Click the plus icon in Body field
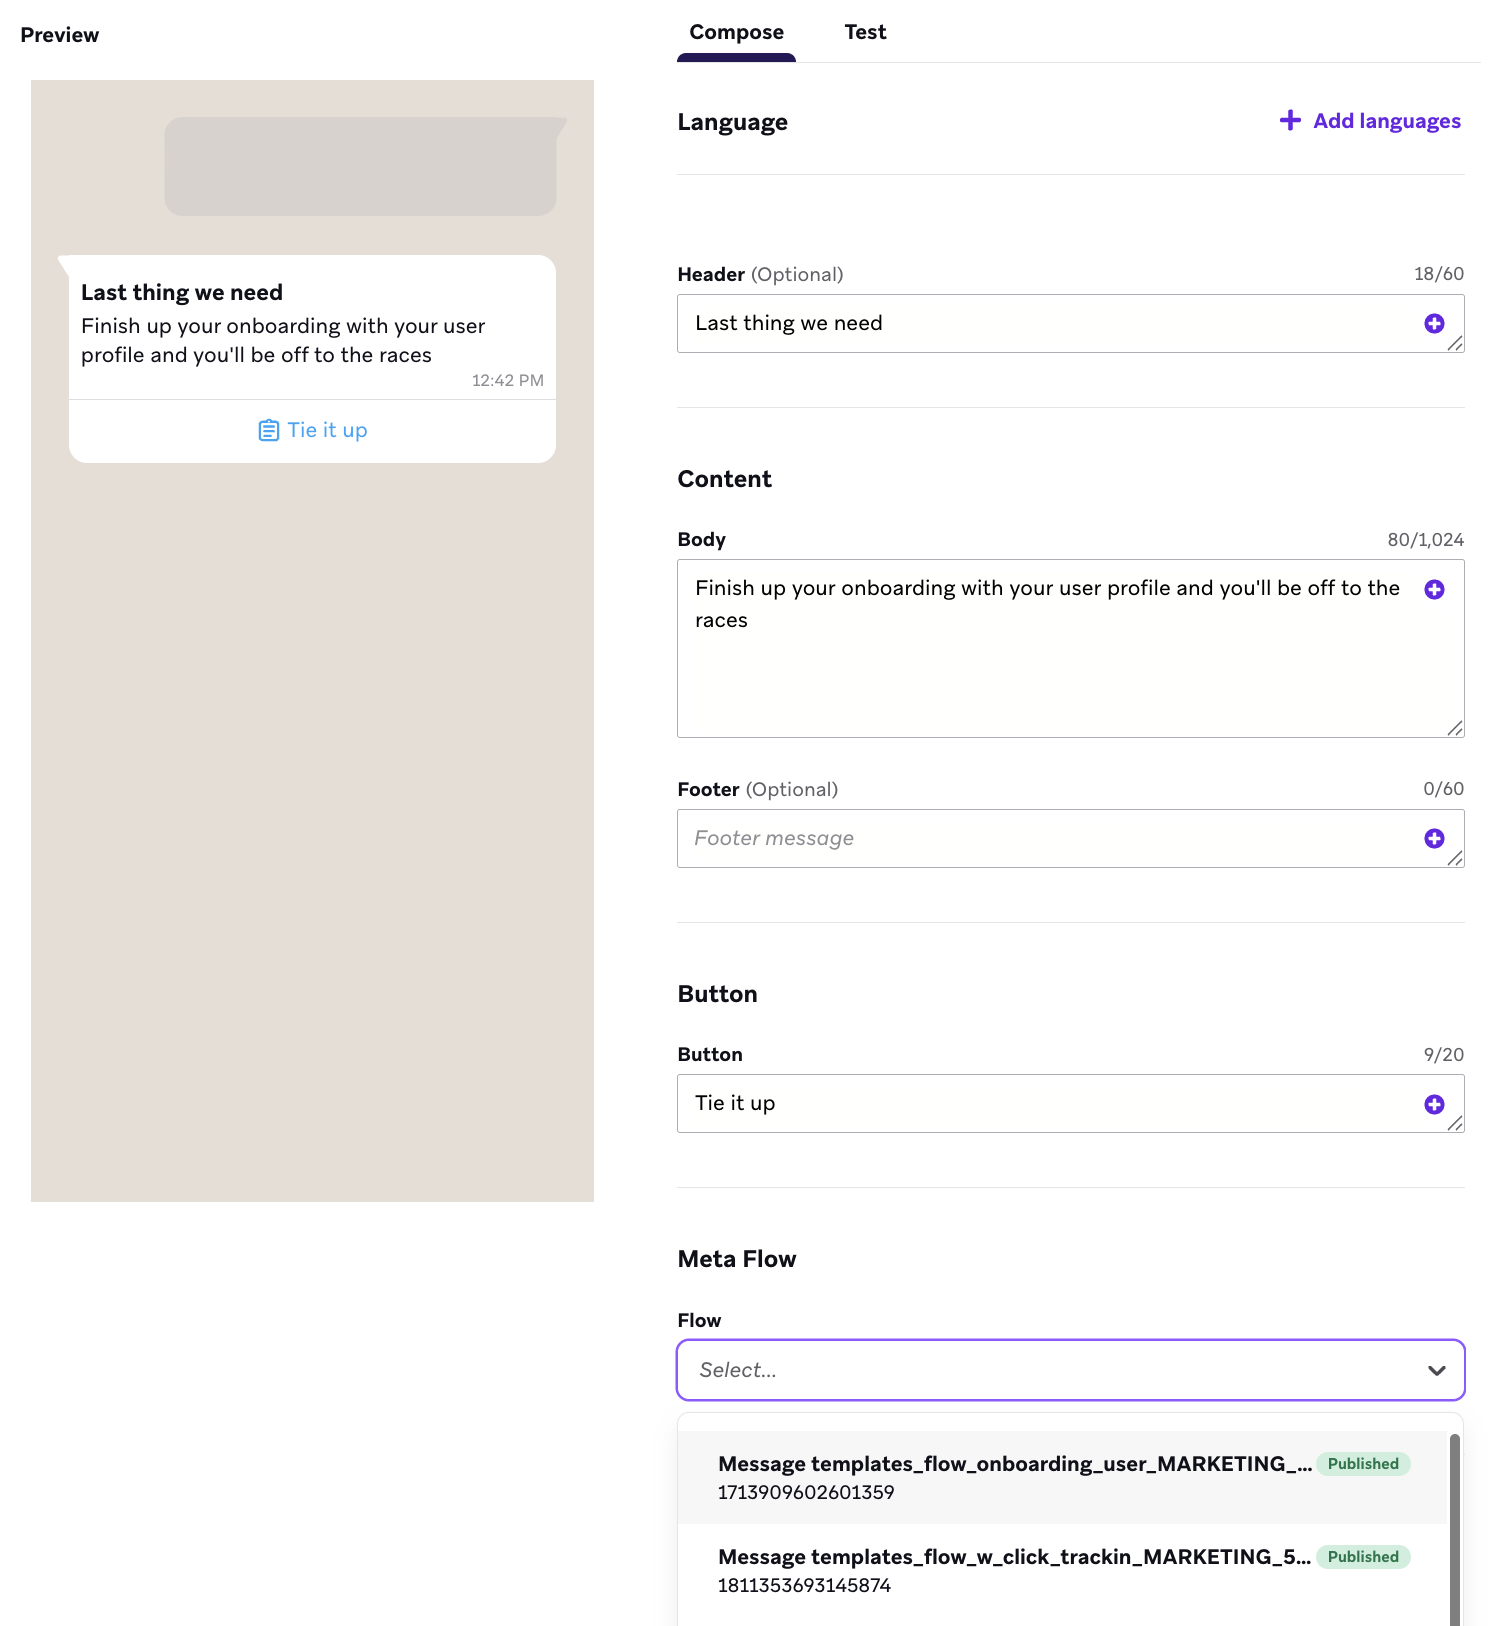Screen dimensions: 1509x1626 (1433, 589)
